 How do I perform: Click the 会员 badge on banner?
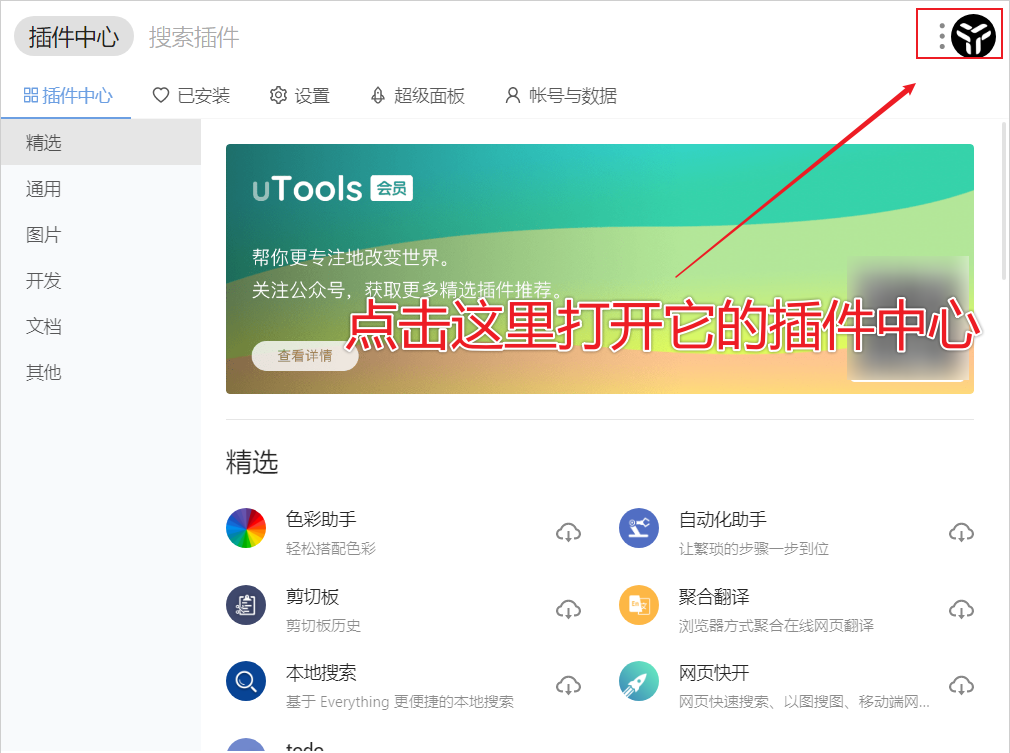(392, 188)
